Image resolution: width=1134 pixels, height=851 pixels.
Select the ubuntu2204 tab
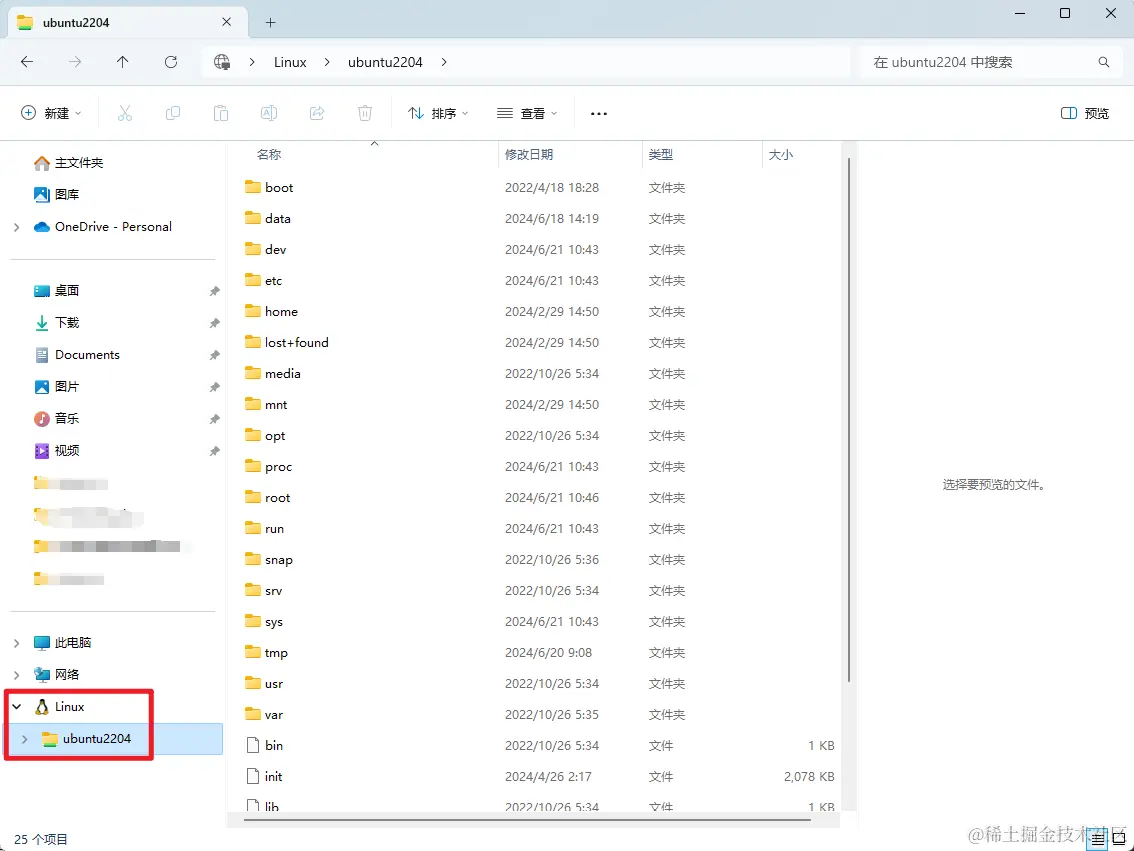[127, 22]
